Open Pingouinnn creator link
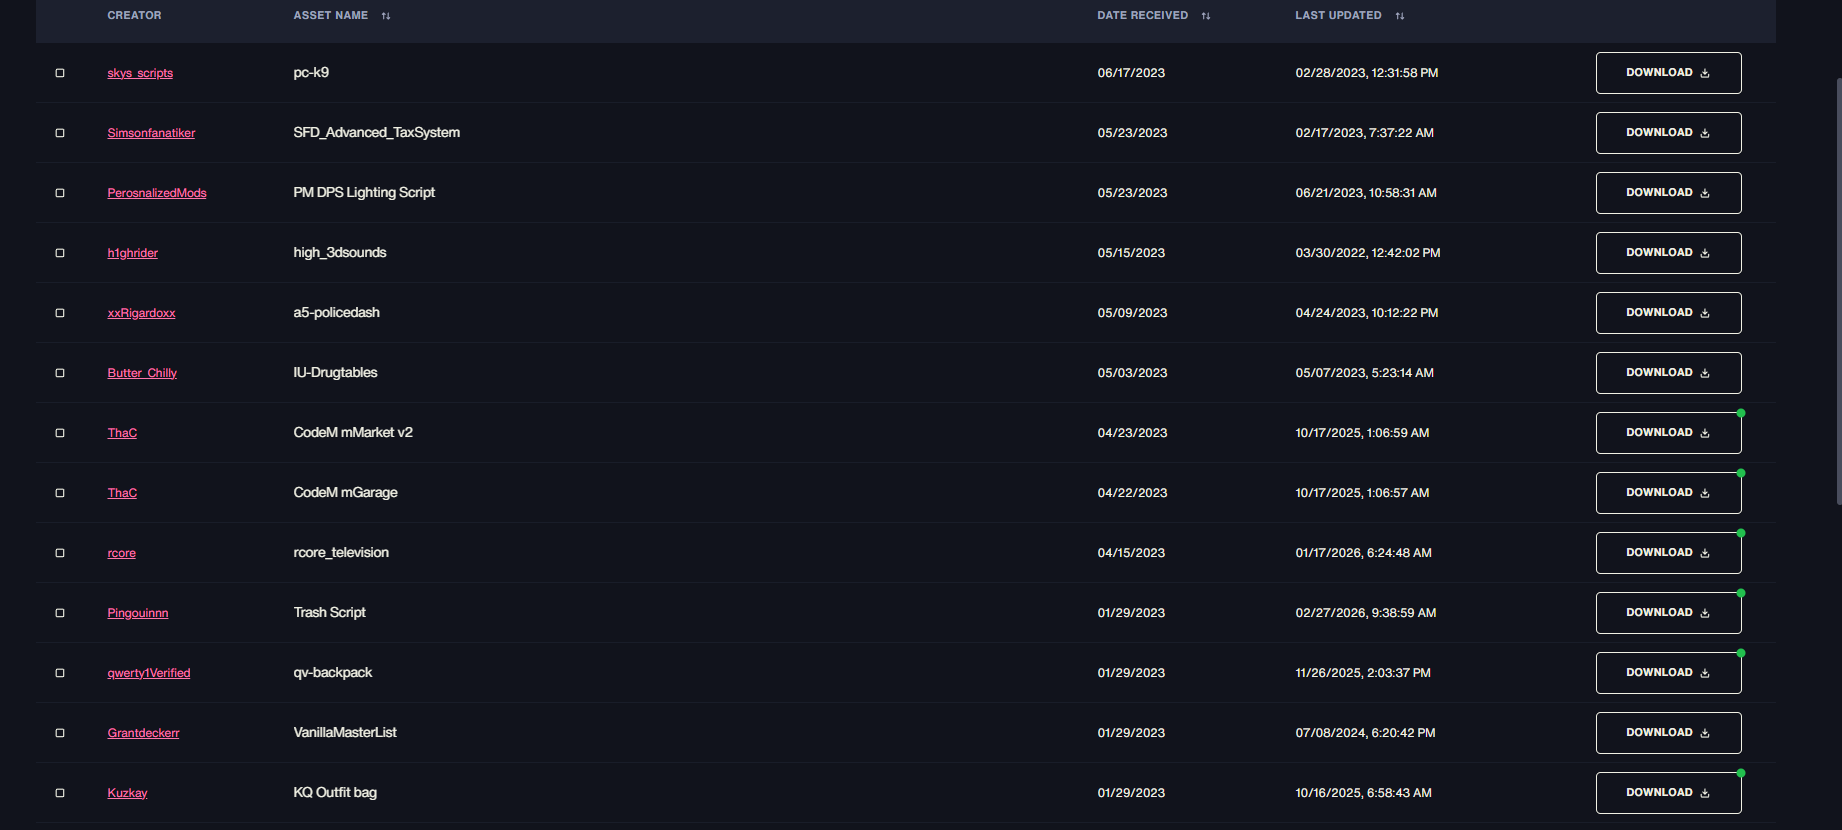This screenshot has width=1842, height=830. [x=138, y=613]
